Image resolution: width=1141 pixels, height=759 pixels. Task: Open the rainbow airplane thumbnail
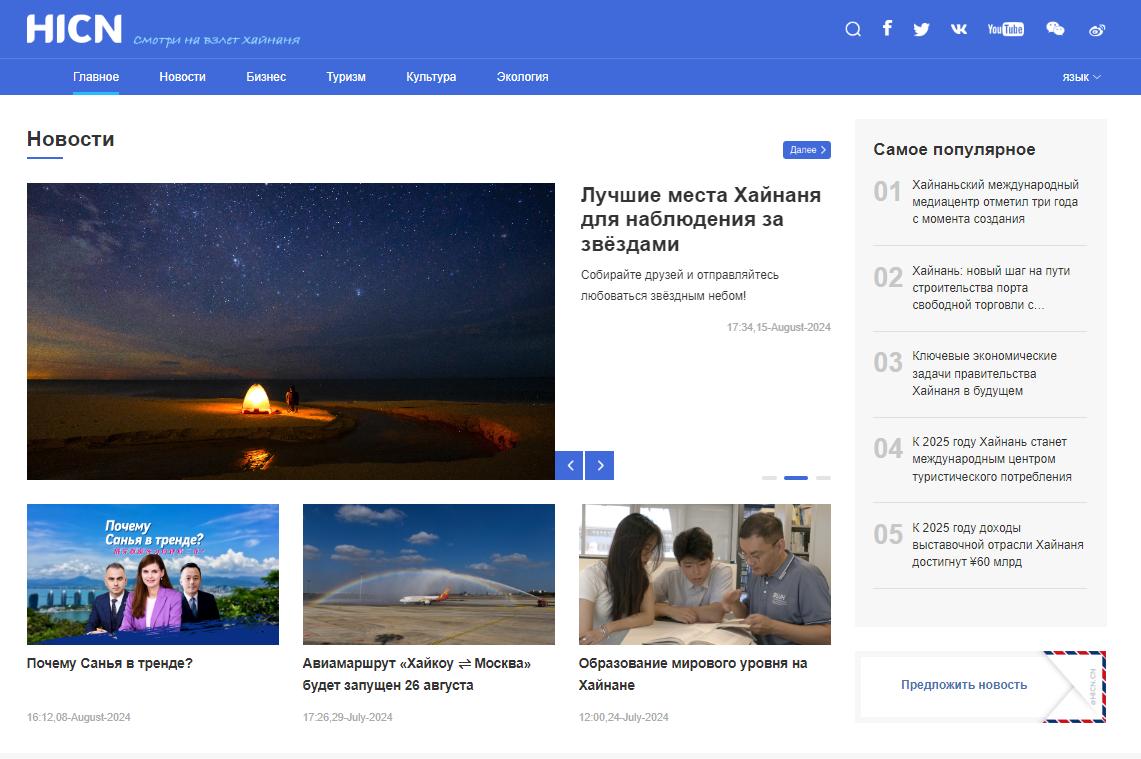tap(428, 574)
